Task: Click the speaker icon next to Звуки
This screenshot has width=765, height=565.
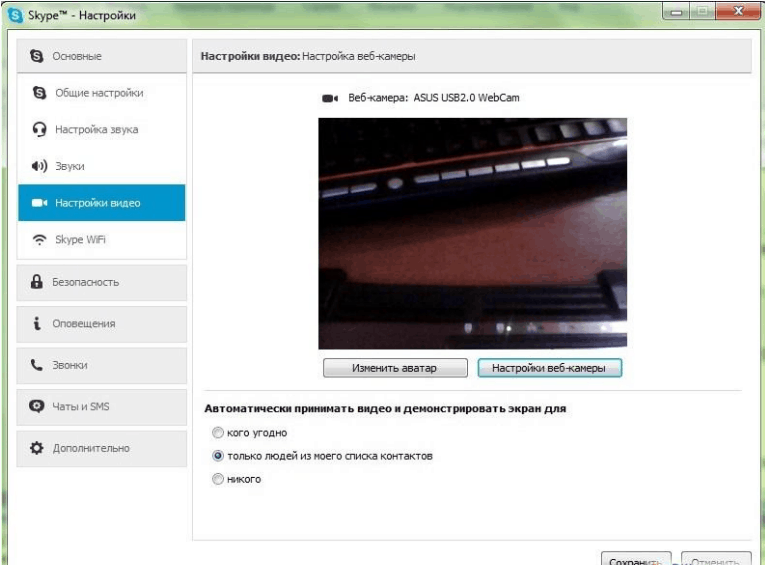Action: (x=40, y=166)
